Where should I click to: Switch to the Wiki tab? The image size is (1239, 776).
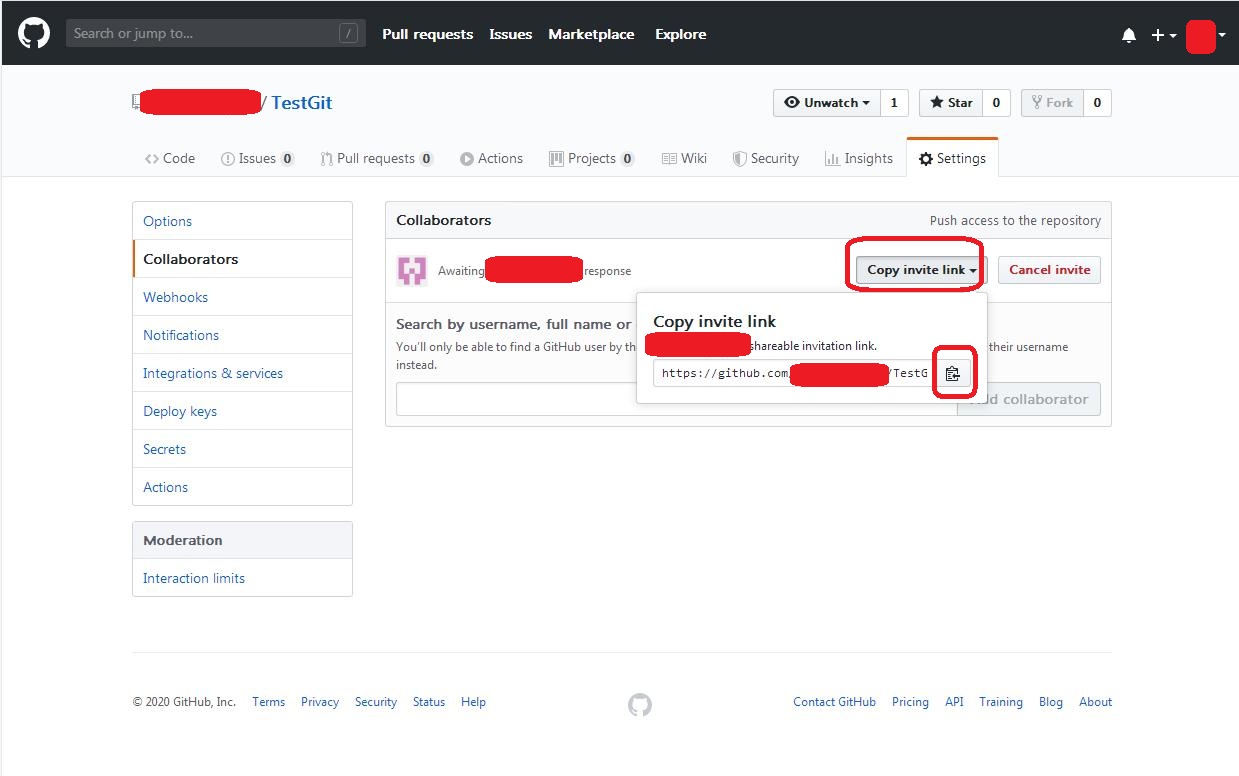684,158
